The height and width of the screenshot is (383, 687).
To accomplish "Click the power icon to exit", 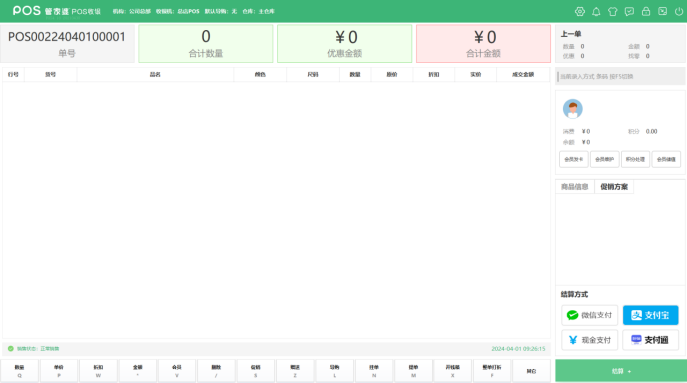I will [x=679, y=11].
